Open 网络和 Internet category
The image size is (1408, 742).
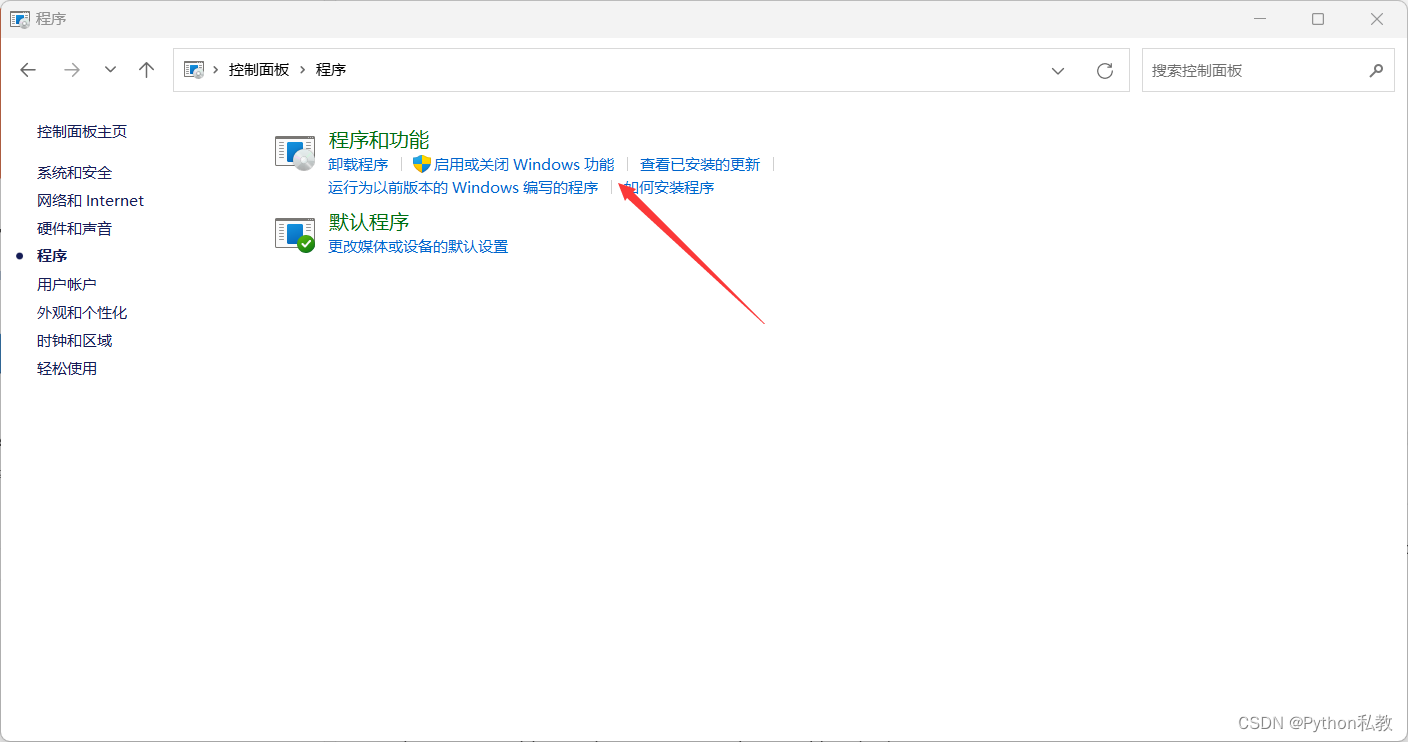click(91, 201)
